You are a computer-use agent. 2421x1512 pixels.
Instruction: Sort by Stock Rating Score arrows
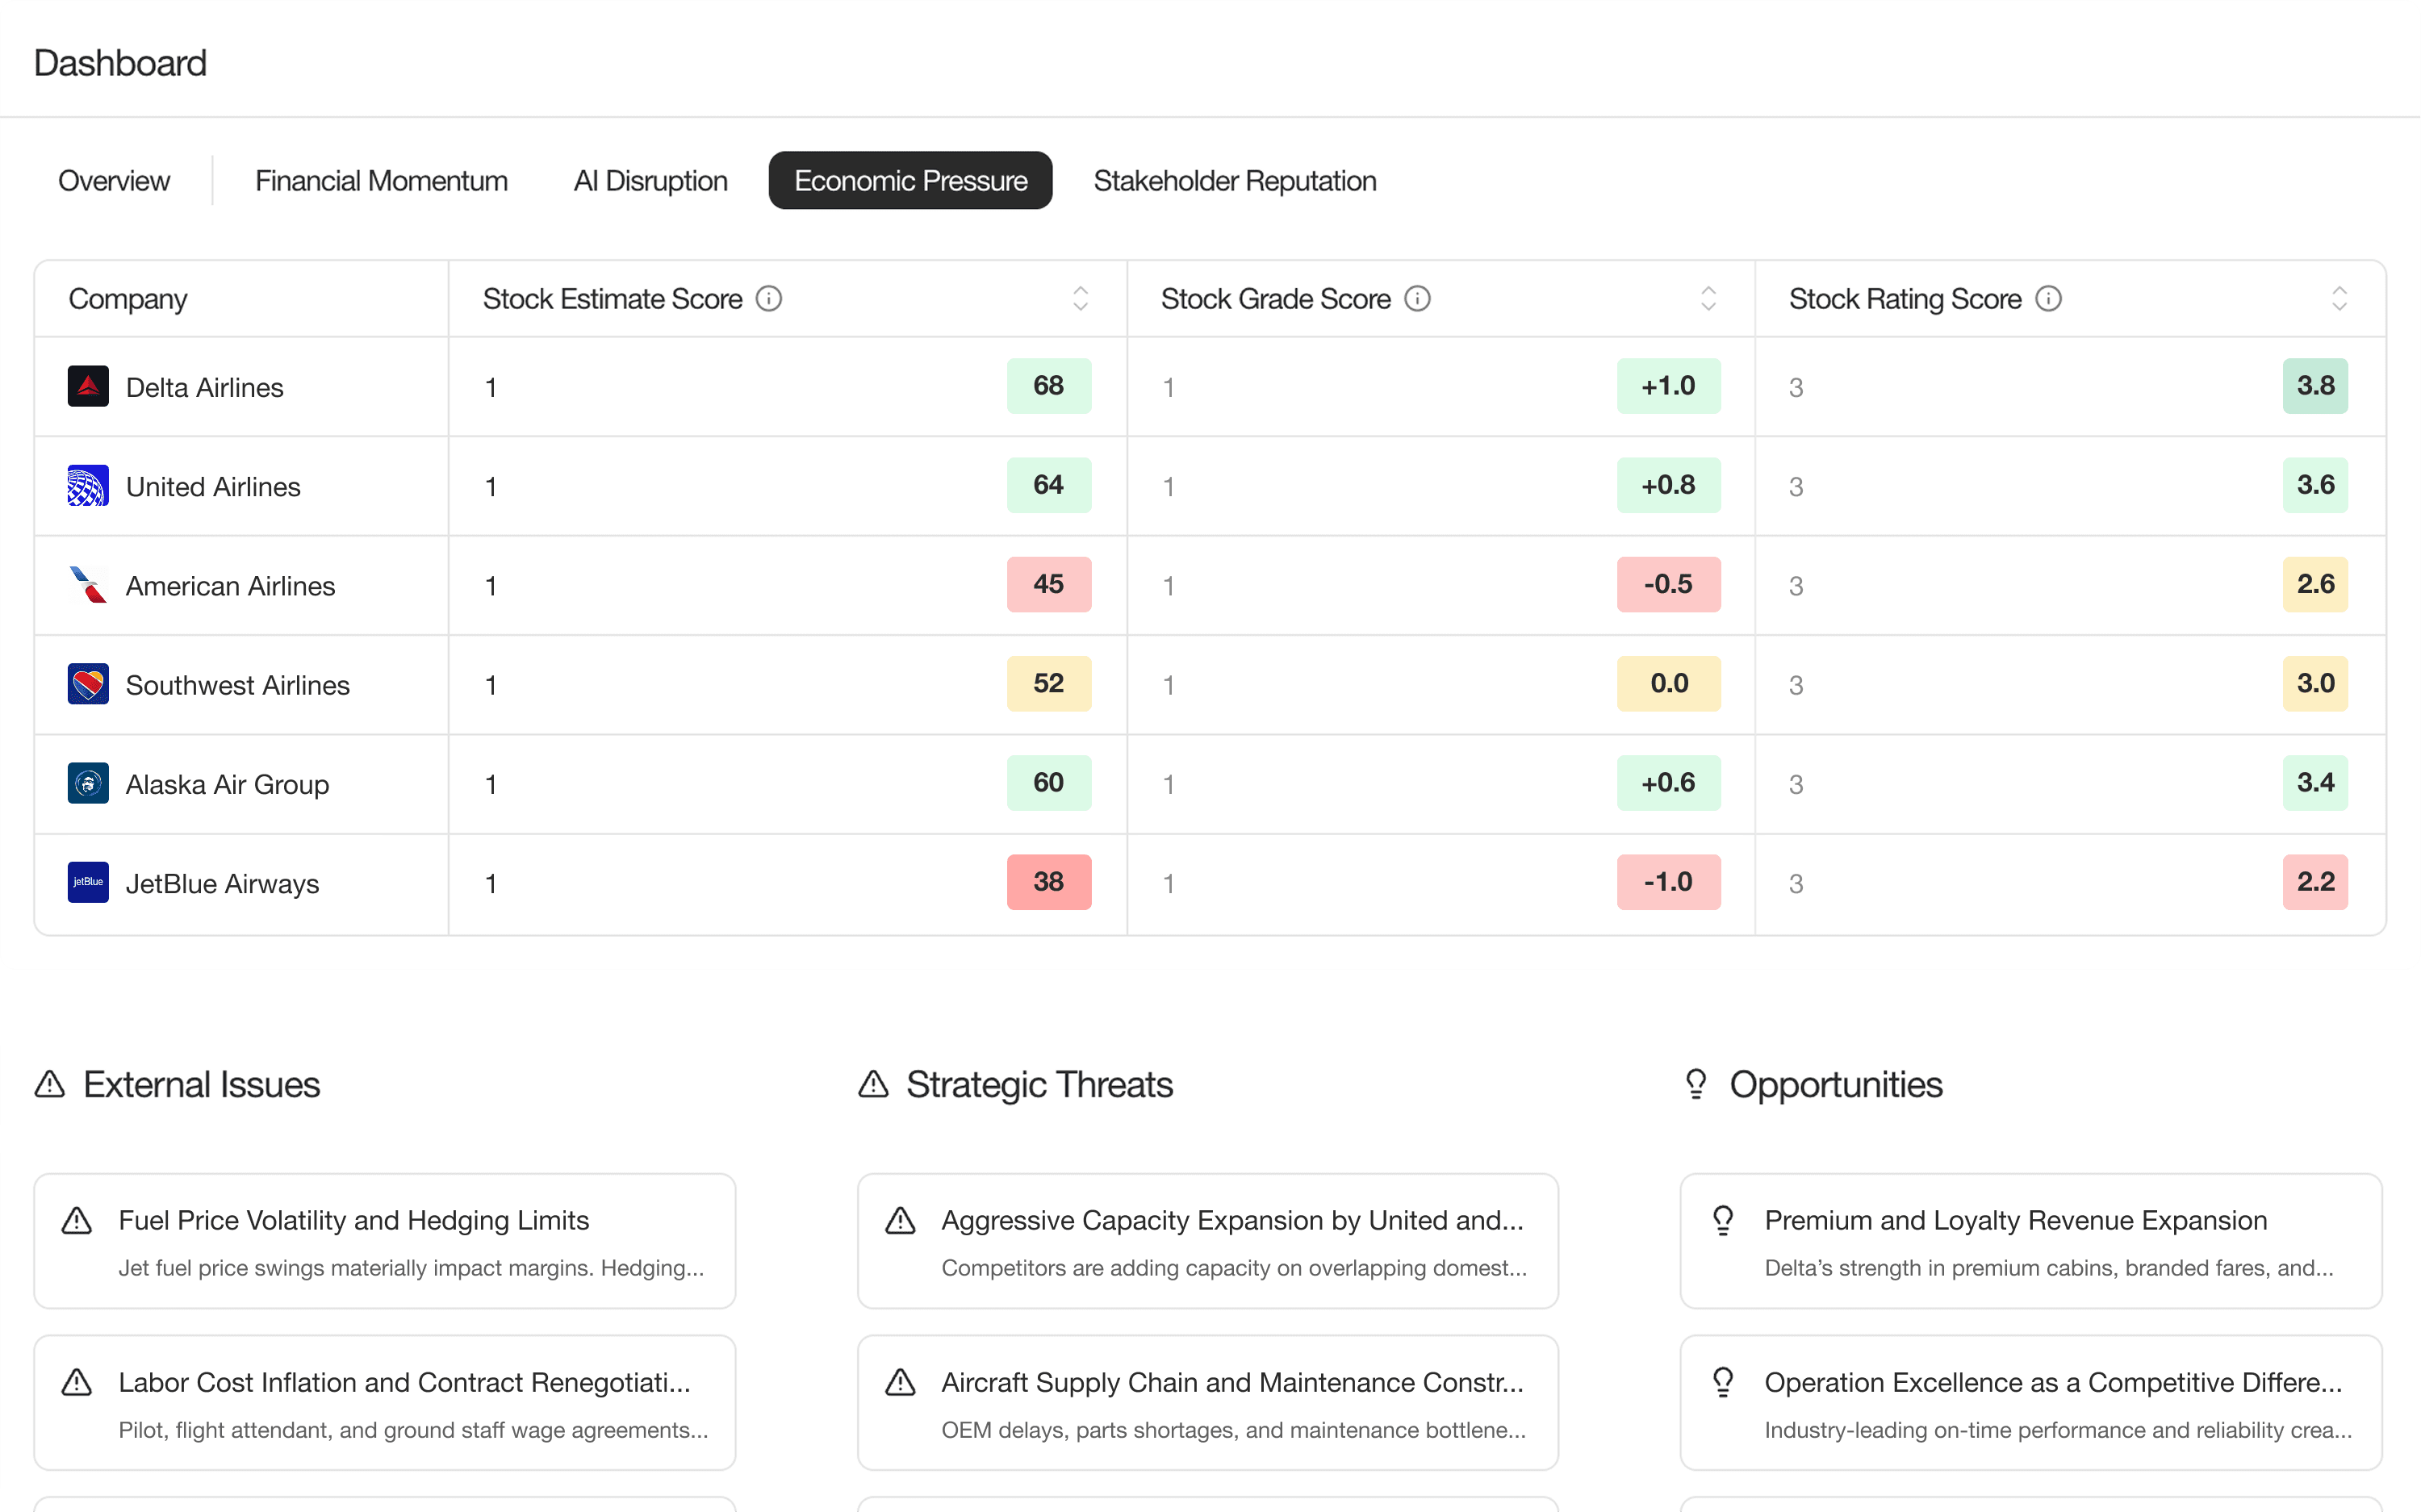click(2339, 298)
